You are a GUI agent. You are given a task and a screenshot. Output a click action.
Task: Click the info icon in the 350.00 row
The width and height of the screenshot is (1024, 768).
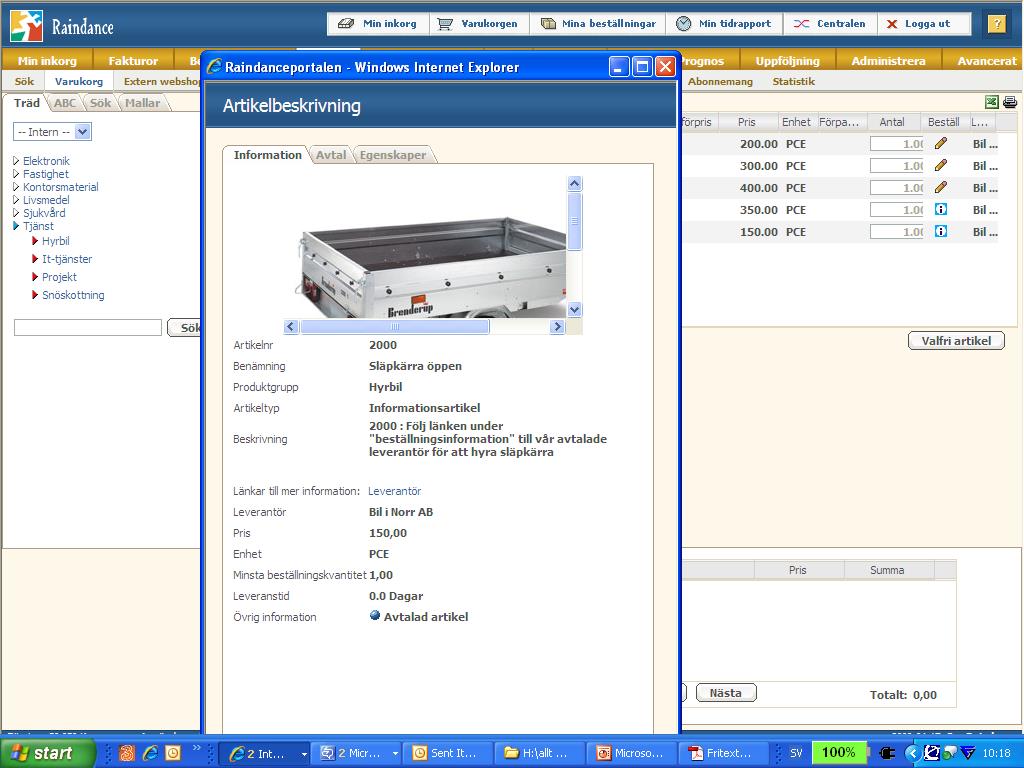(940, 210)
